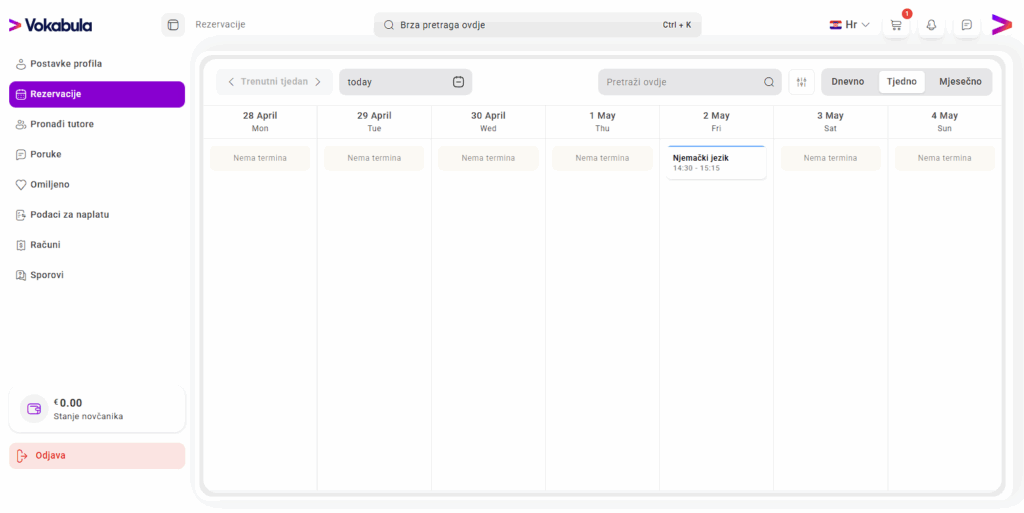Open the Njemački jezik appointment

click(716, 163)
